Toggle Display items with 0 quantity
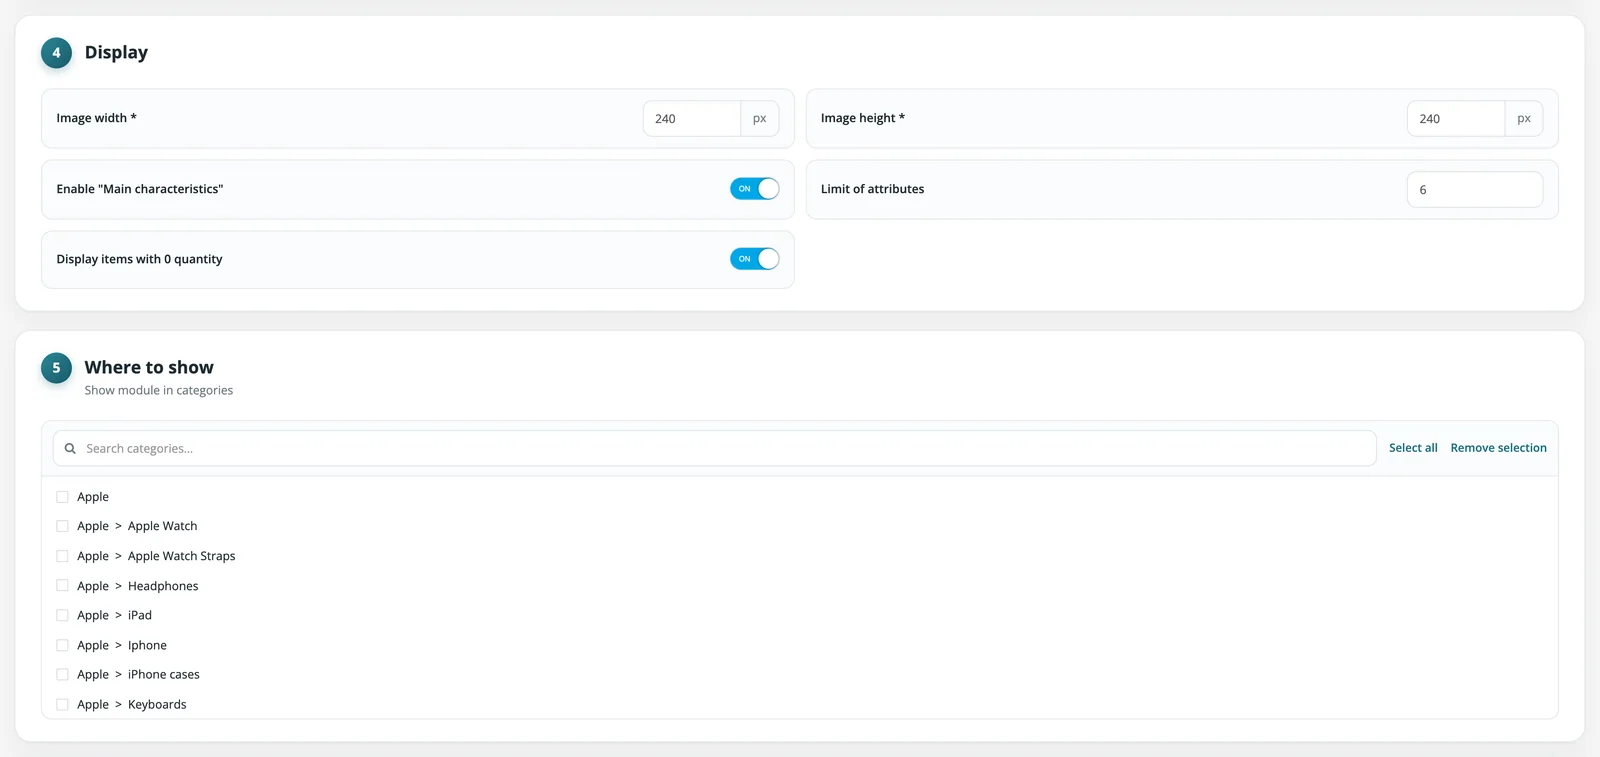The height and width of the screenshot is (757, 1600). coord(754,259)
